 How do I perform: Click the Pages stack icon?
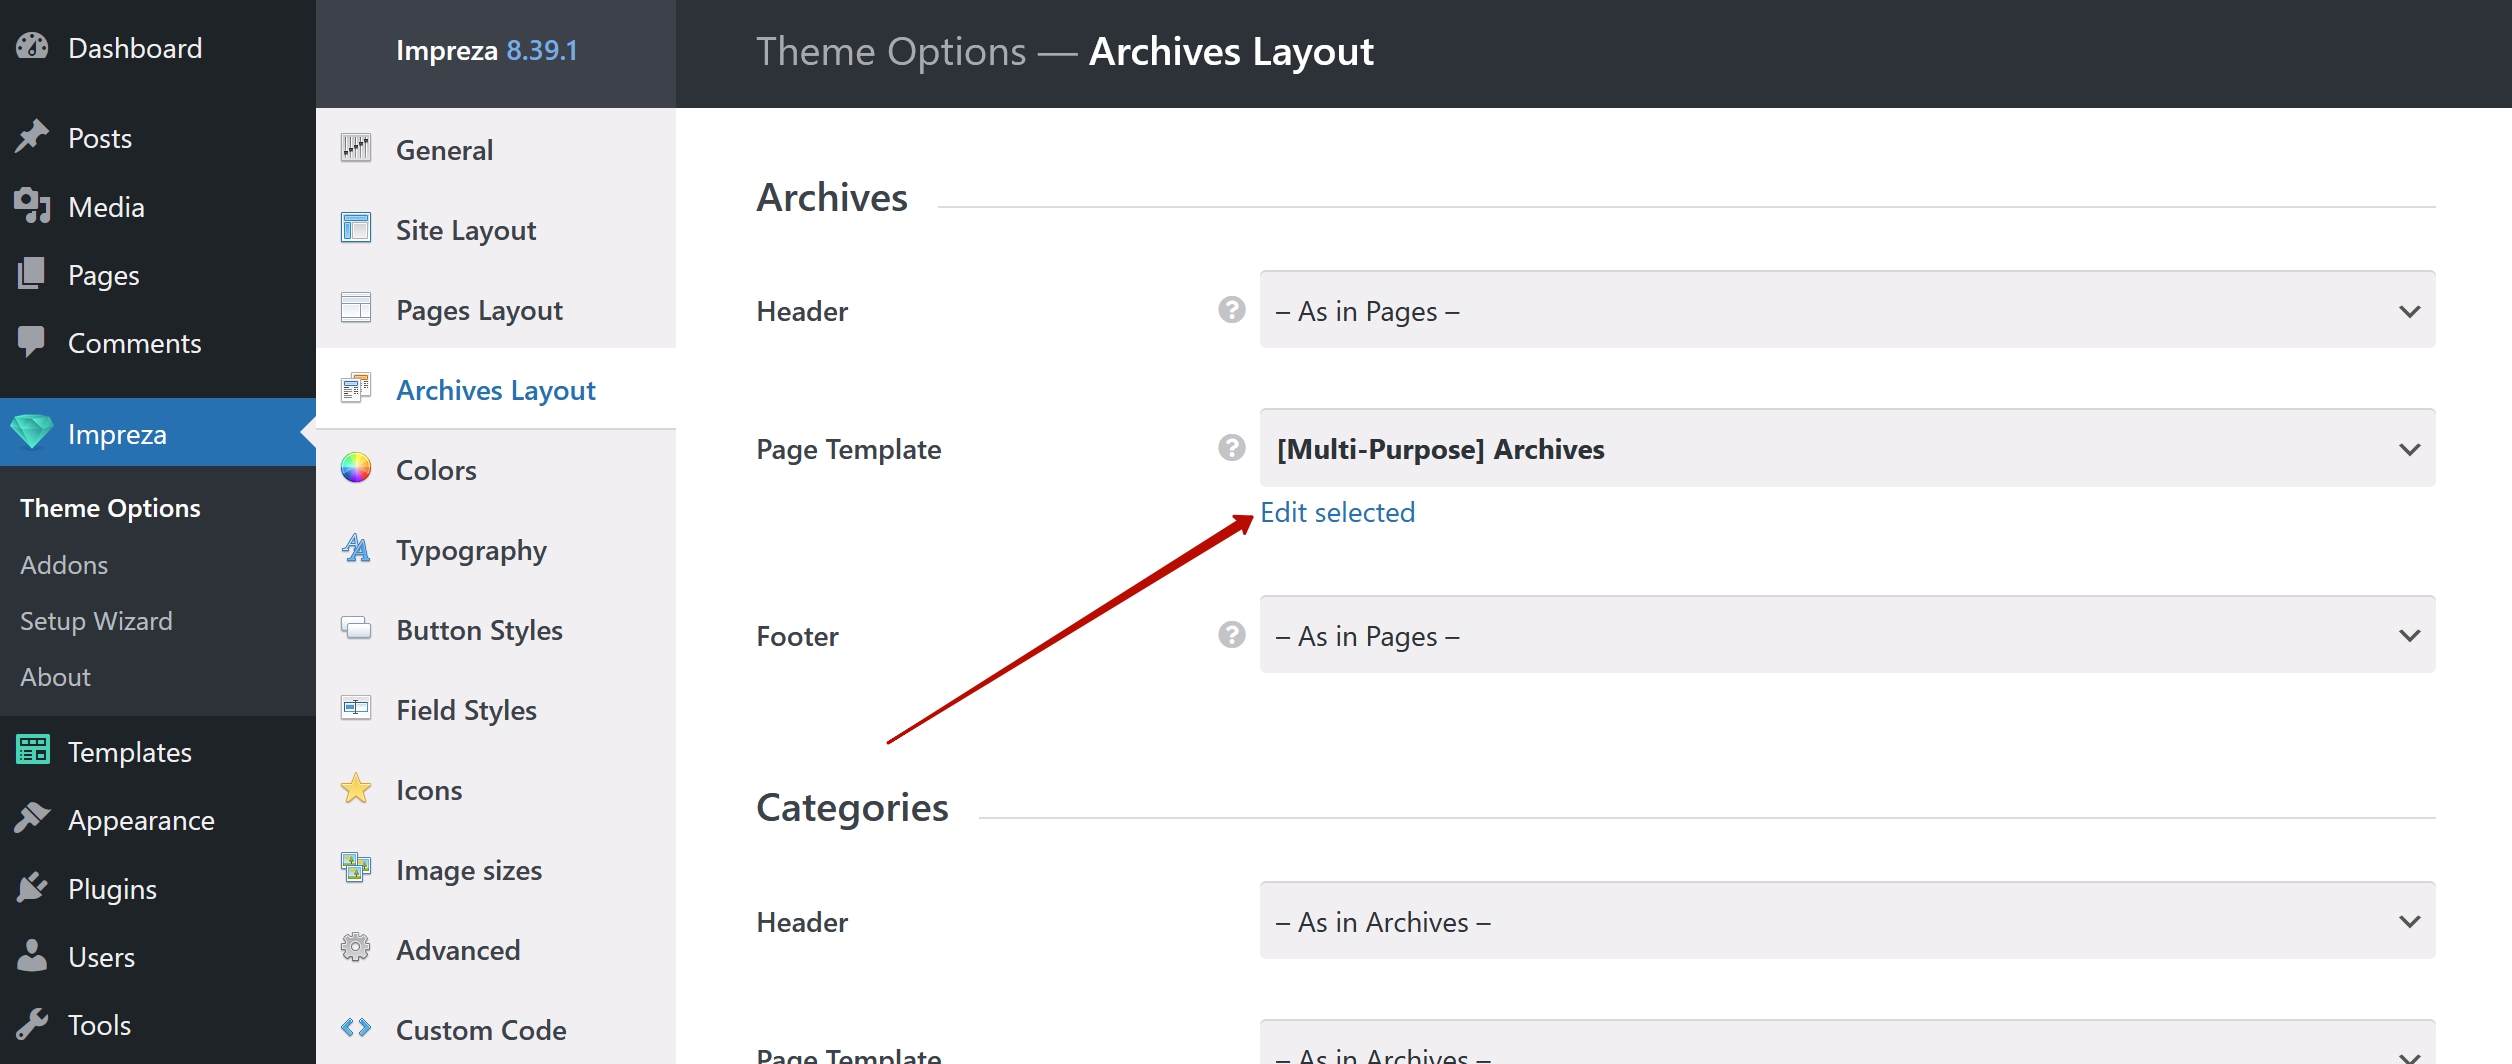(x=32, y=273)
